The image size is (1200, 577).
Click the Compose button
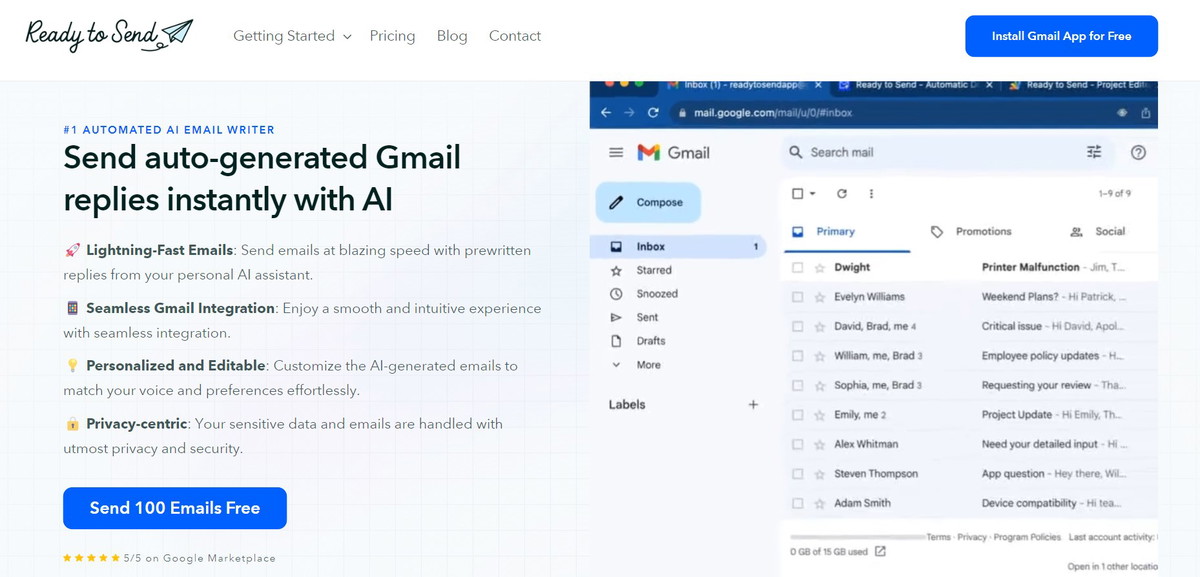click(648, 202)
